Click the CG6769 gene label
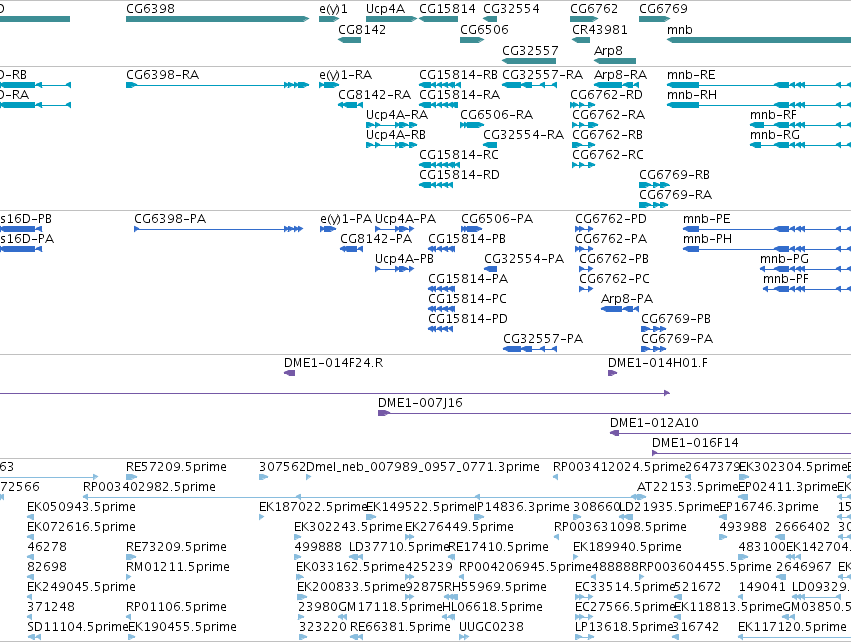The width and height of the screenshot is (851, 642). click(x=663, y=9)
